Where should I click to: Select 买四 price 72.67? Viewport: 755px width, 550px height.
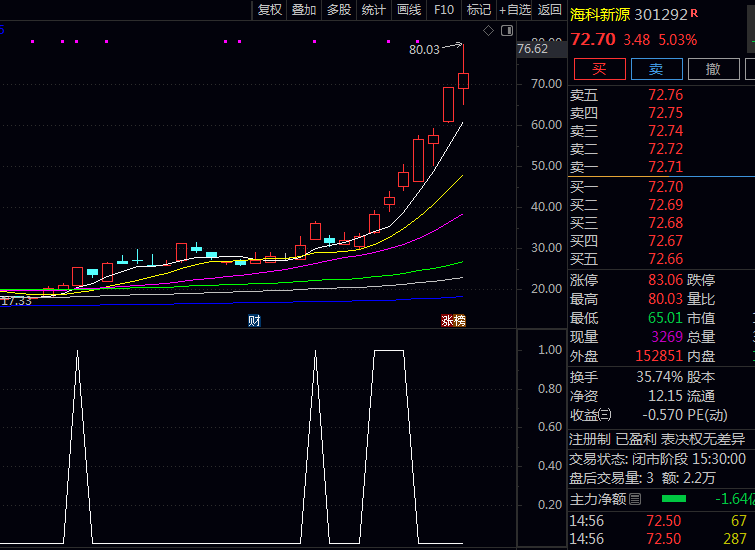(665, 241)
